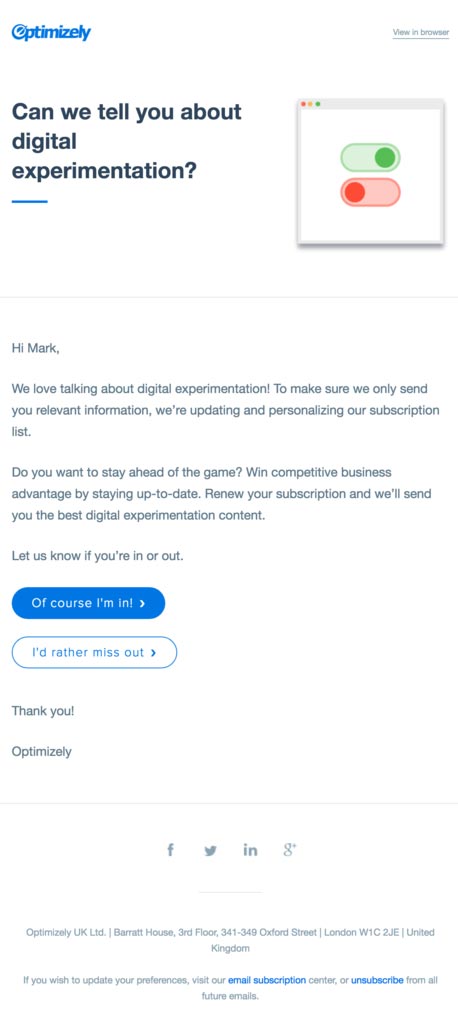
Task: Click the Optimizely logo
Action: tap(51, 32)
